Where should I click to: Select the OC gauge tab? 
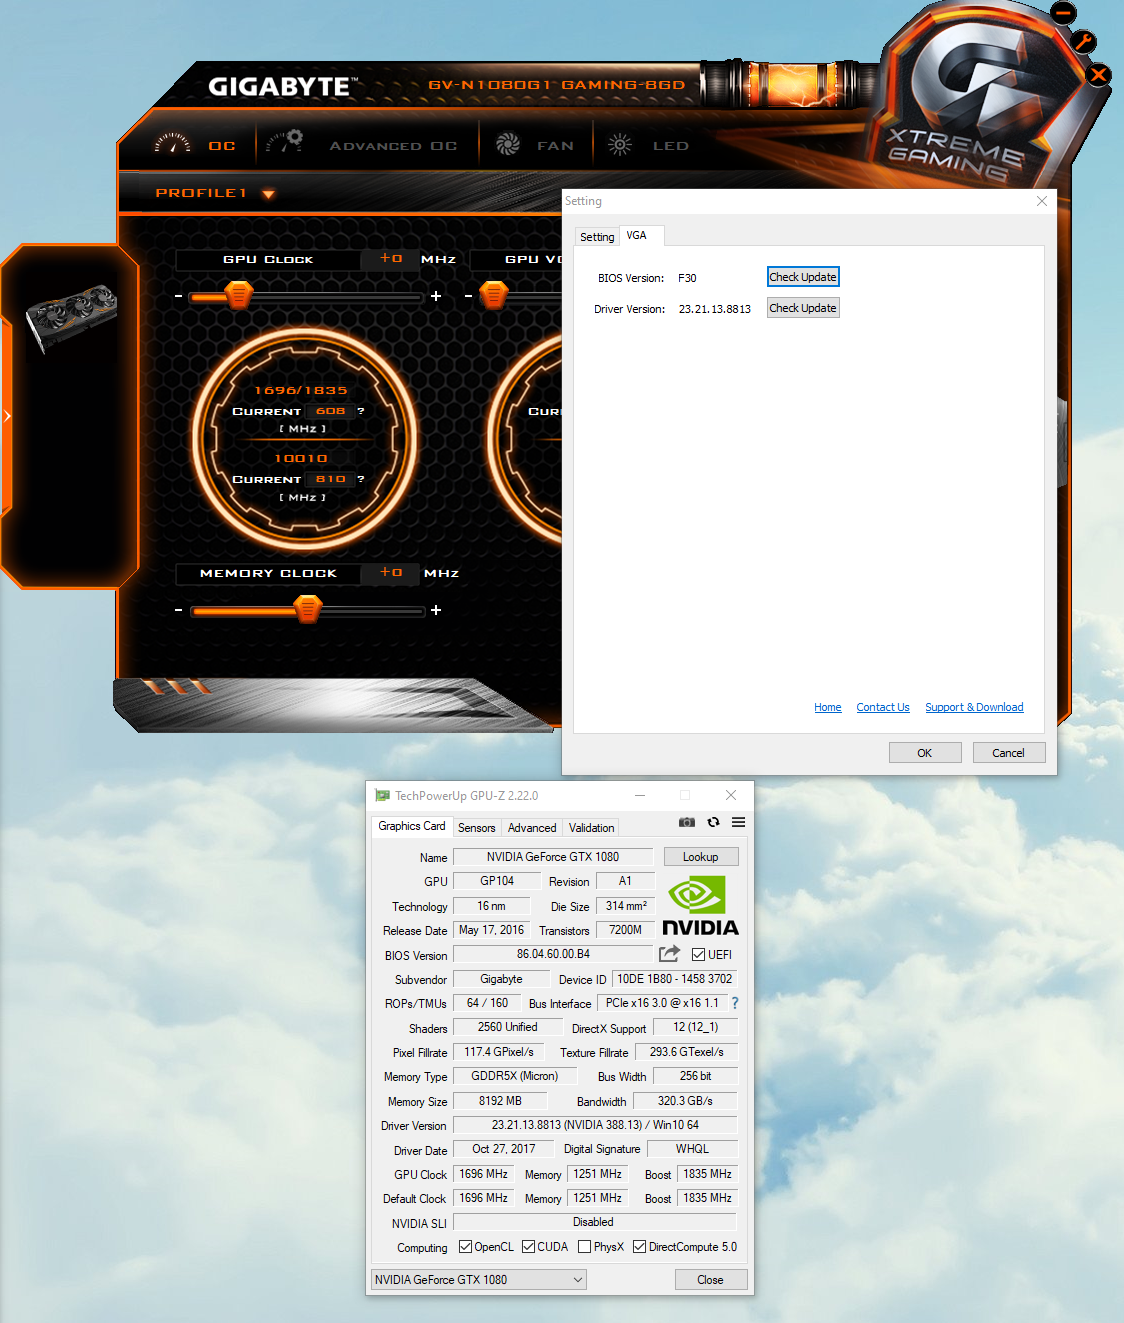point(195,145)
